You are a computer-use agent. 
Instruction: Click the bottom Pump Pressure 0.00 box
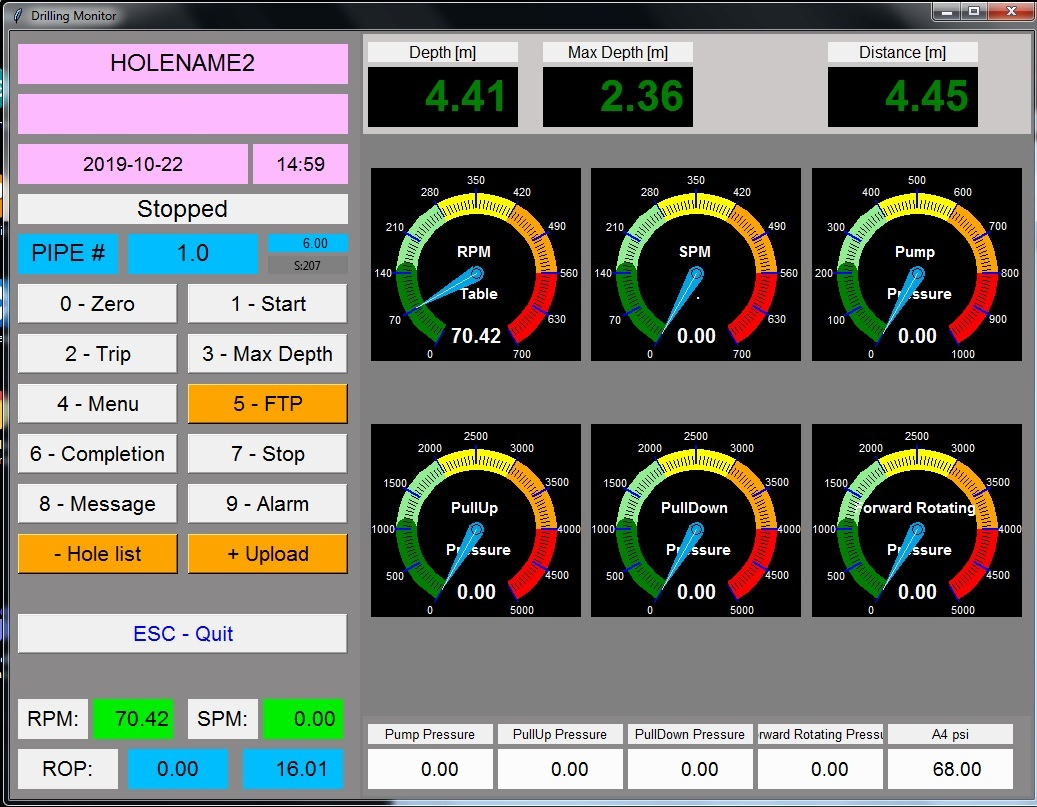pyautogui.click(x=430, y=769)
